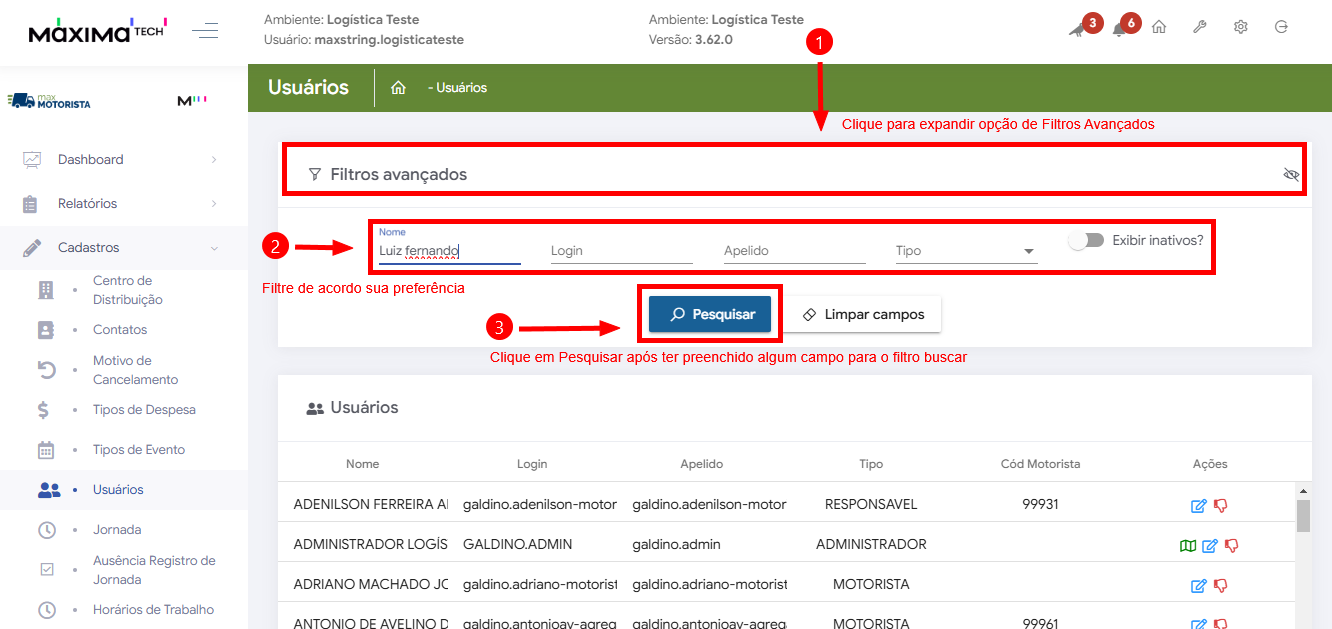Click apelido cell galdino.admin
Image resolution: width=1332 pixels, height=629 pixels.
pyautogui.click(x=676, y=544)
